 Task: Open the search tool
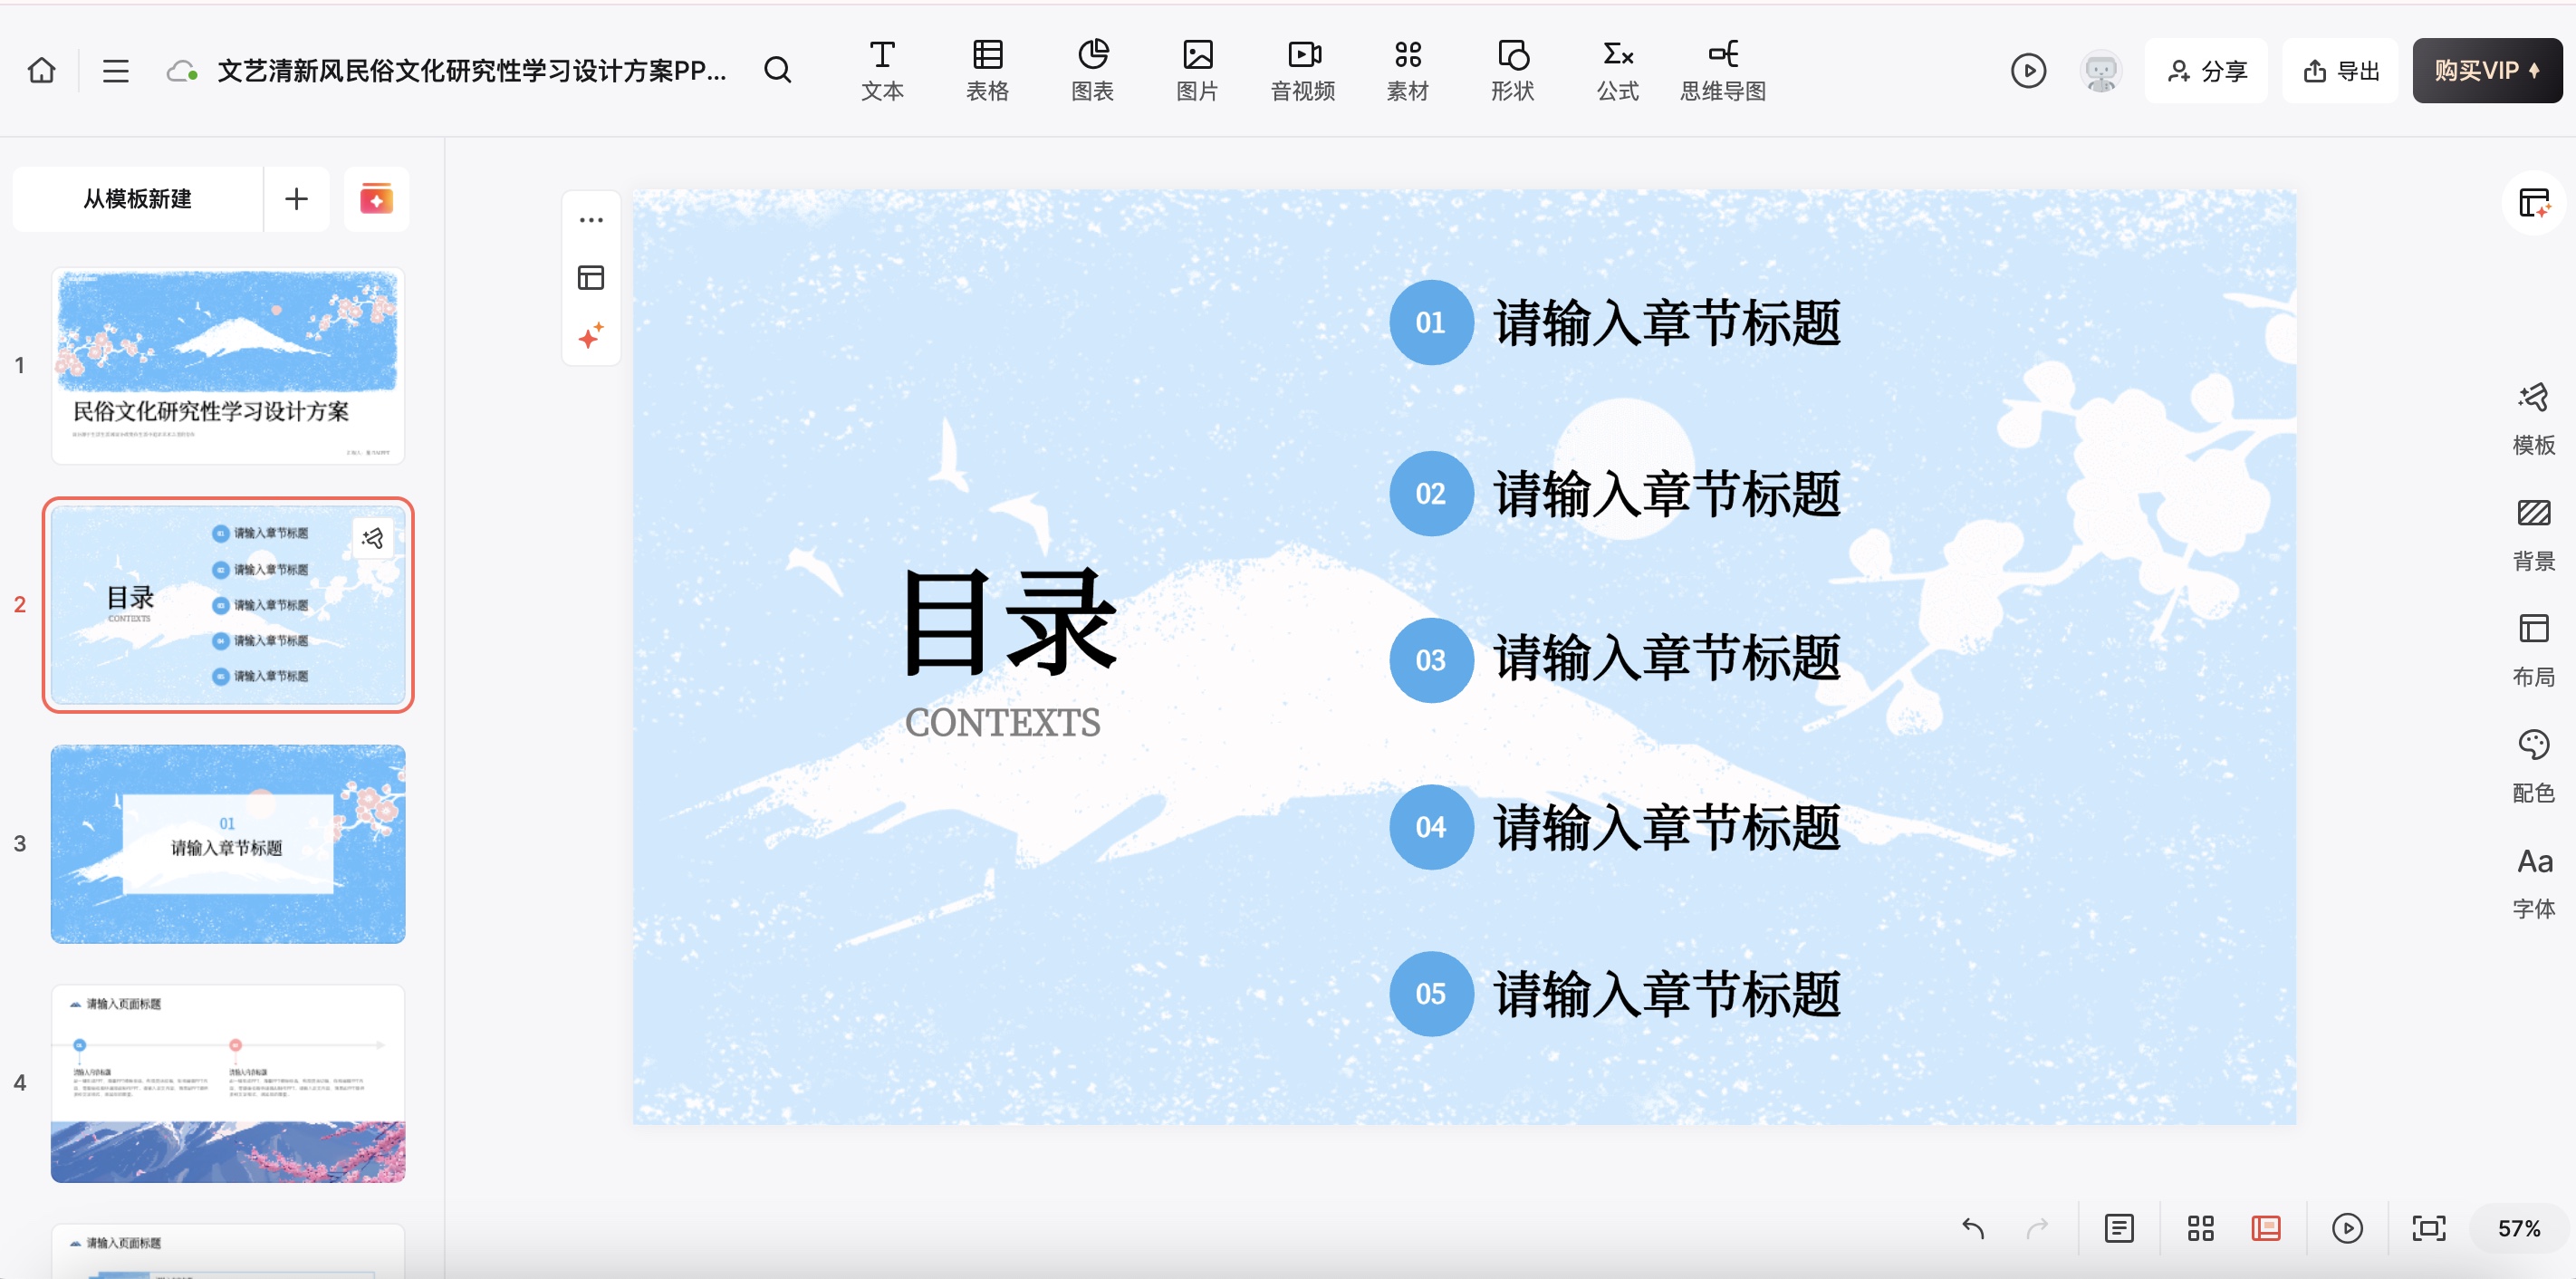777,70
